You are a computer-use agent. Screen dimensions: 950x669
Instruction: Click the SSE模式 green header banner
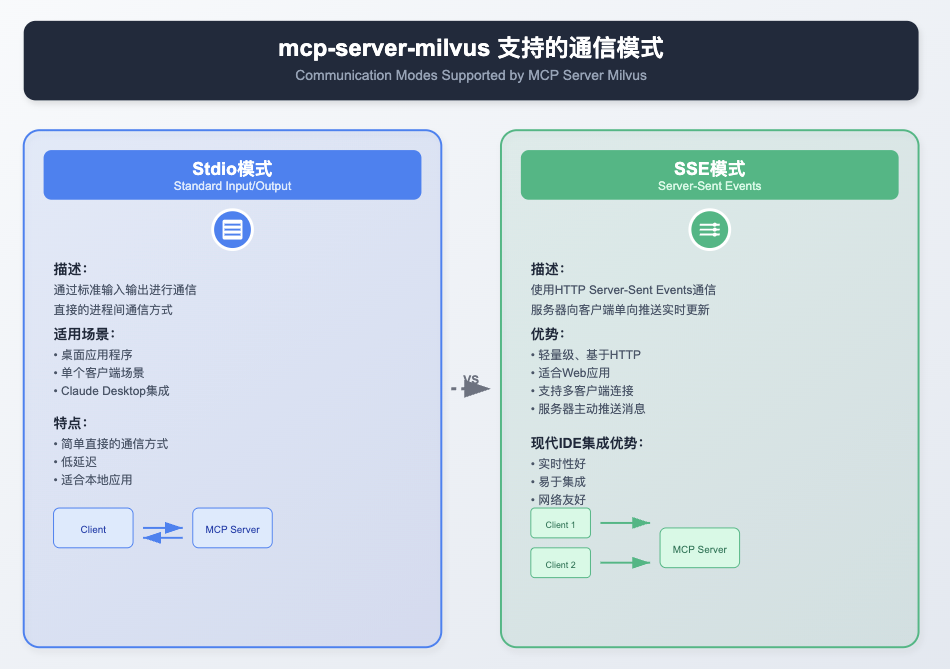709,174
